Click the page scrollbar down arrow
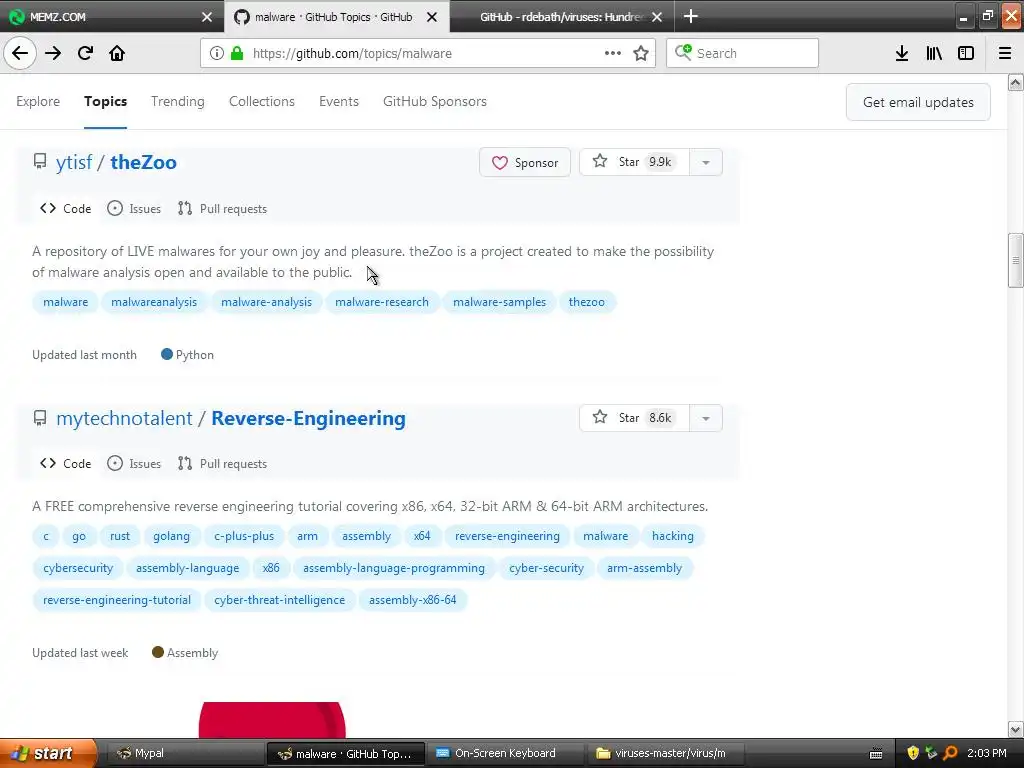The height and width of the screenshot is (768, 1024). click(1016, 729)
